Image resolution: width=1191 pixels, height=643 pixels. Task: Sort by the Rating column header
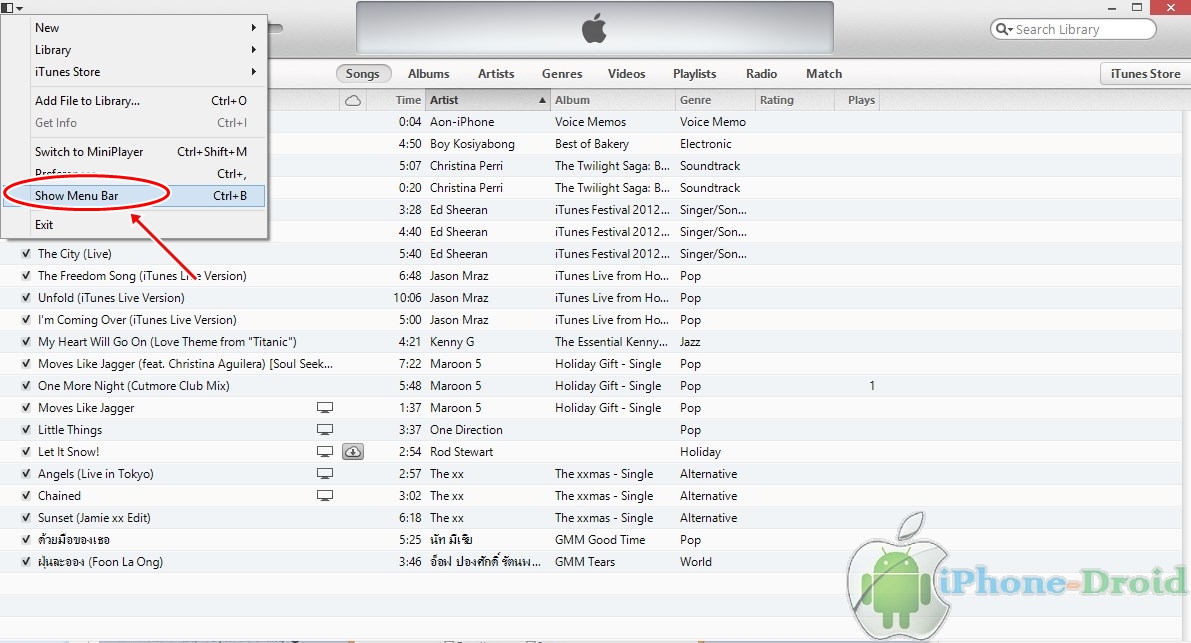point(795,100)
